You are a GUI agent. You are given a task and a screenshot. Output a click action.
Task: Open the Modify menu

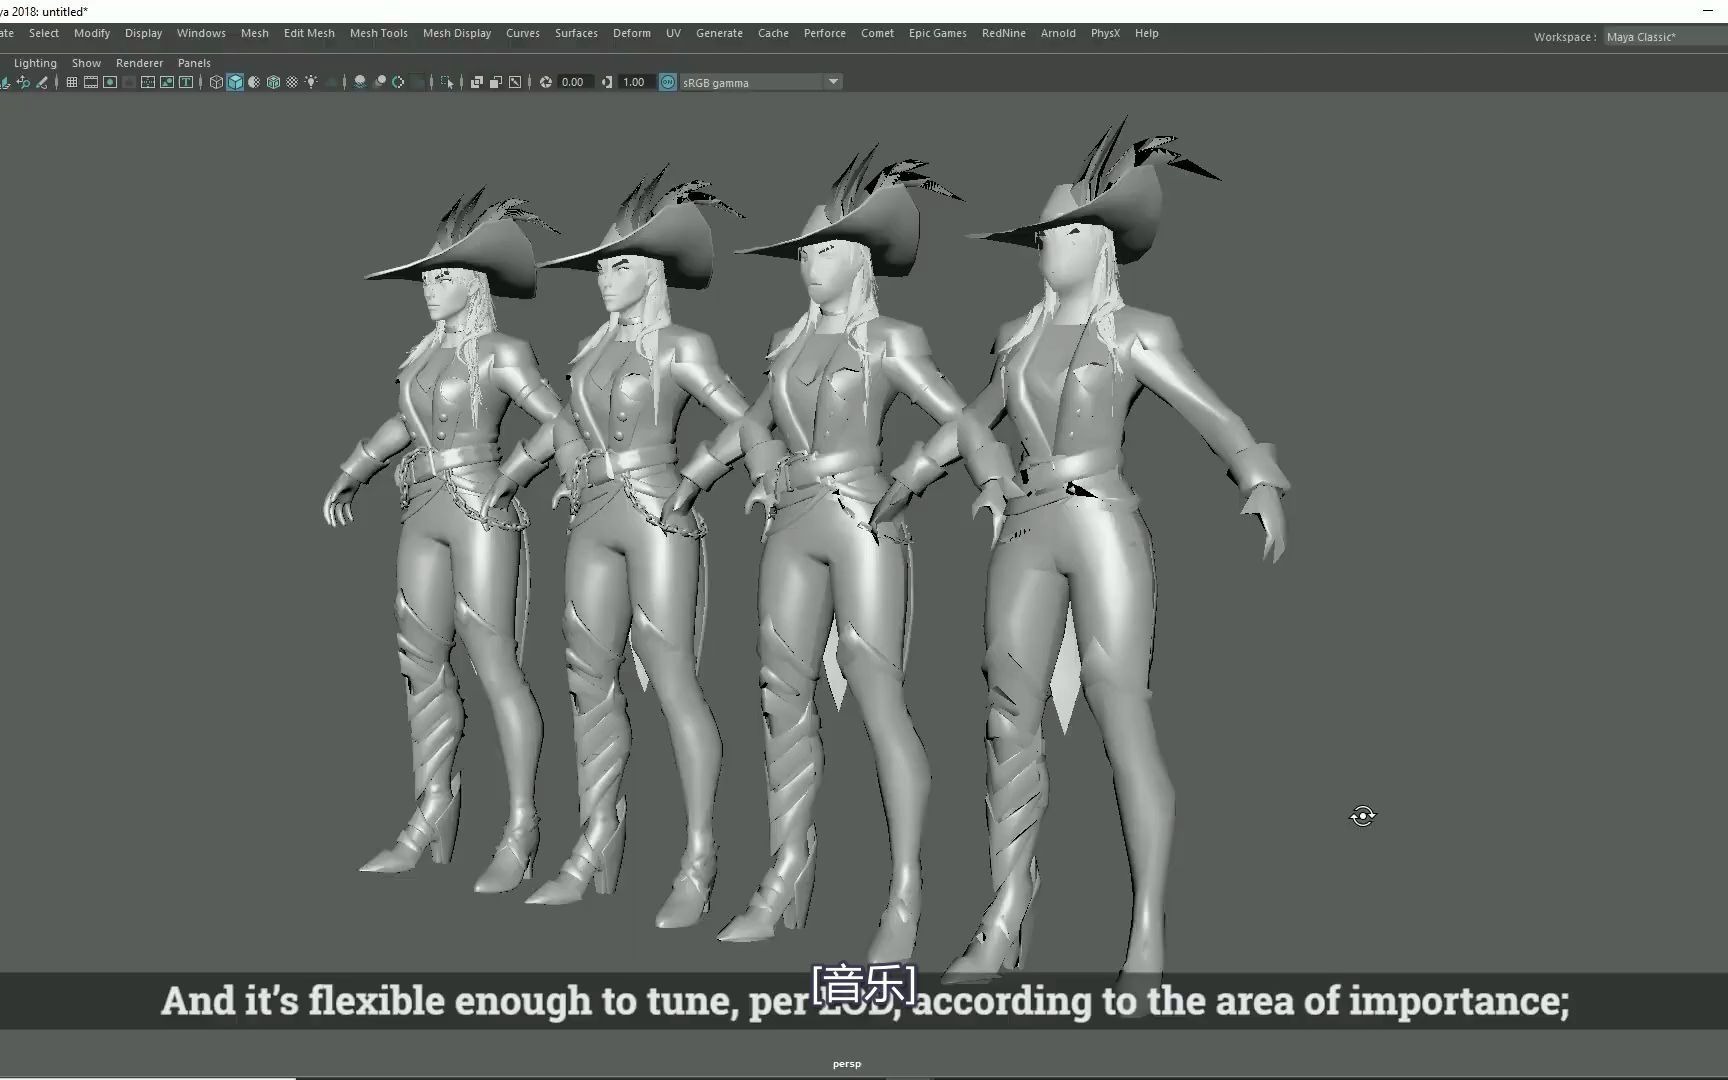tap(92, 33)
